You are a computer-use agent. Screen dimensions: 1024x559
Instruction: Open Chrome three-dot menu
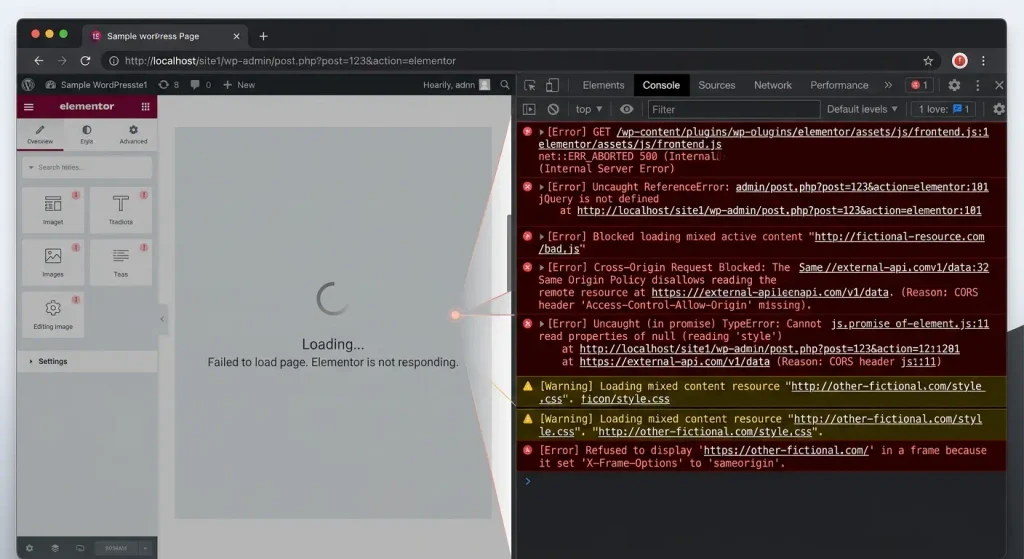click(x=983, y=61)
